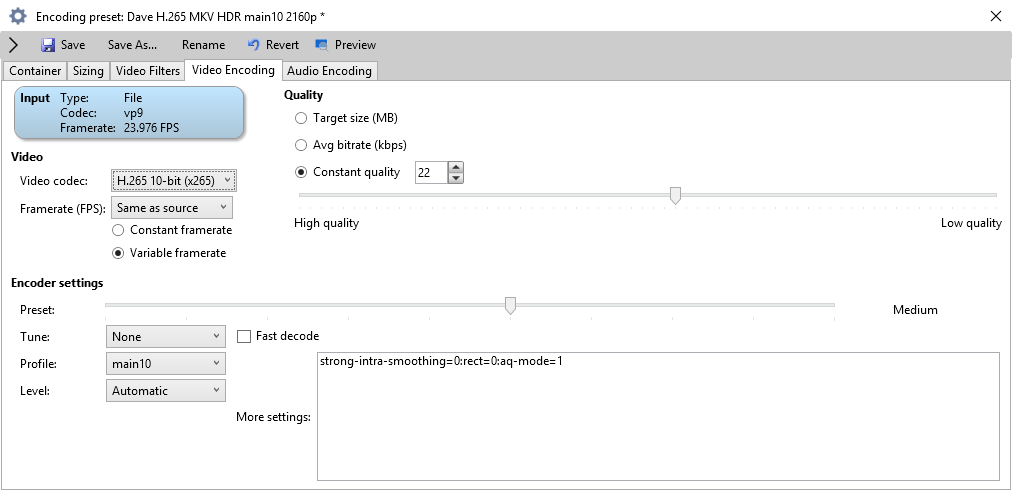Click the Rename button
Viewport: 1012px width, 491px height.
pyautogui.click(x=203, y=45)
